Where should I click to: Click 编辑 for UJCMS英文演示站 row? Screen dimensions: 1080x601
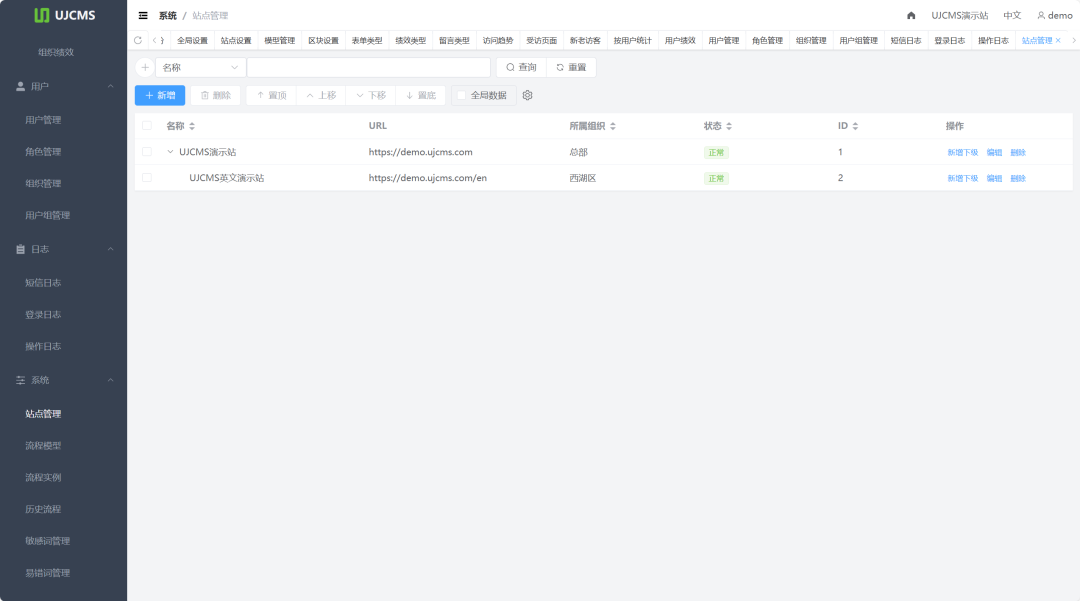pos(994,178)
